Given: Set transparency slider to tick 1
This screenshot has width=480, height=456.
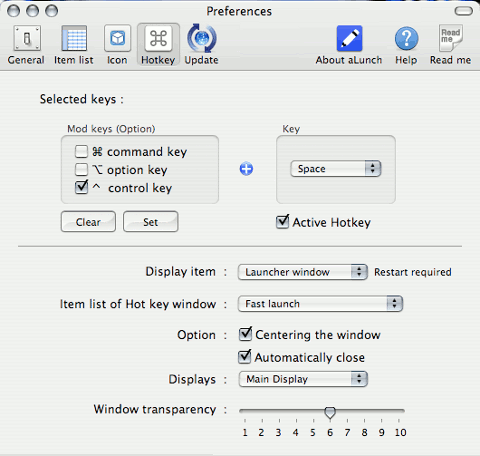Looking at the screenshot, I should [x=245, y=411].
